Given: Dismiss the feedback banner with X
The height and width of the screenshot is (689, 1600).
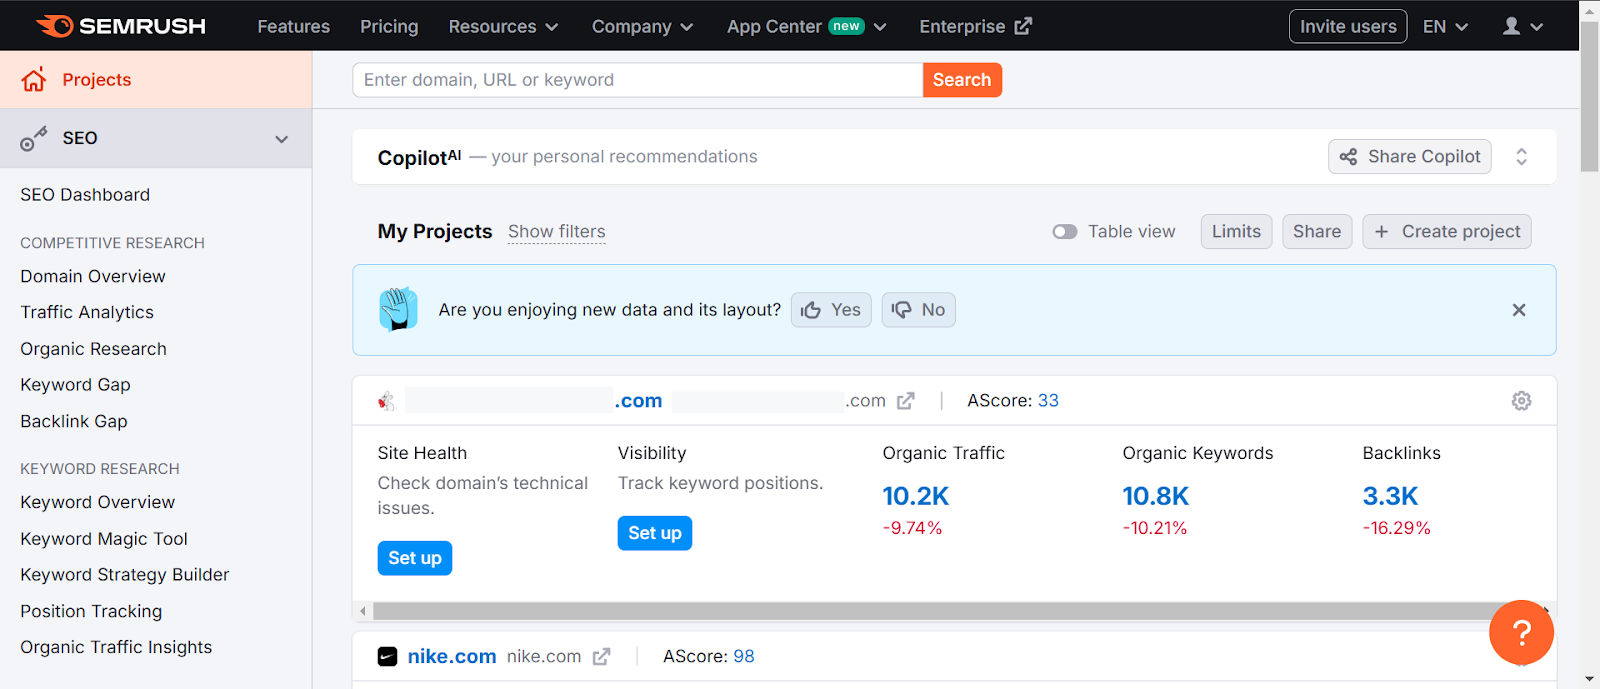Looking at the screenshot, I should click(x=1519, y=310).
